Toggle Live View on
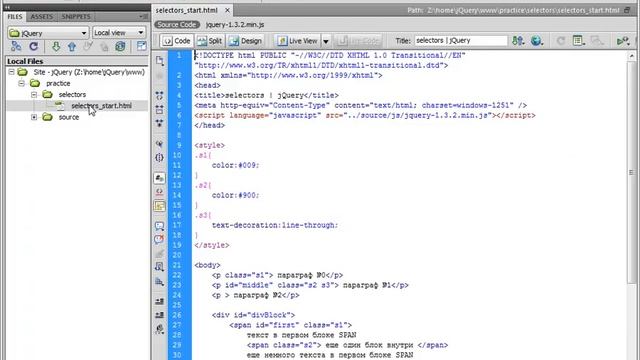Image resolution: width=640 pixels, height=360 pixels. tap(297, 41)
